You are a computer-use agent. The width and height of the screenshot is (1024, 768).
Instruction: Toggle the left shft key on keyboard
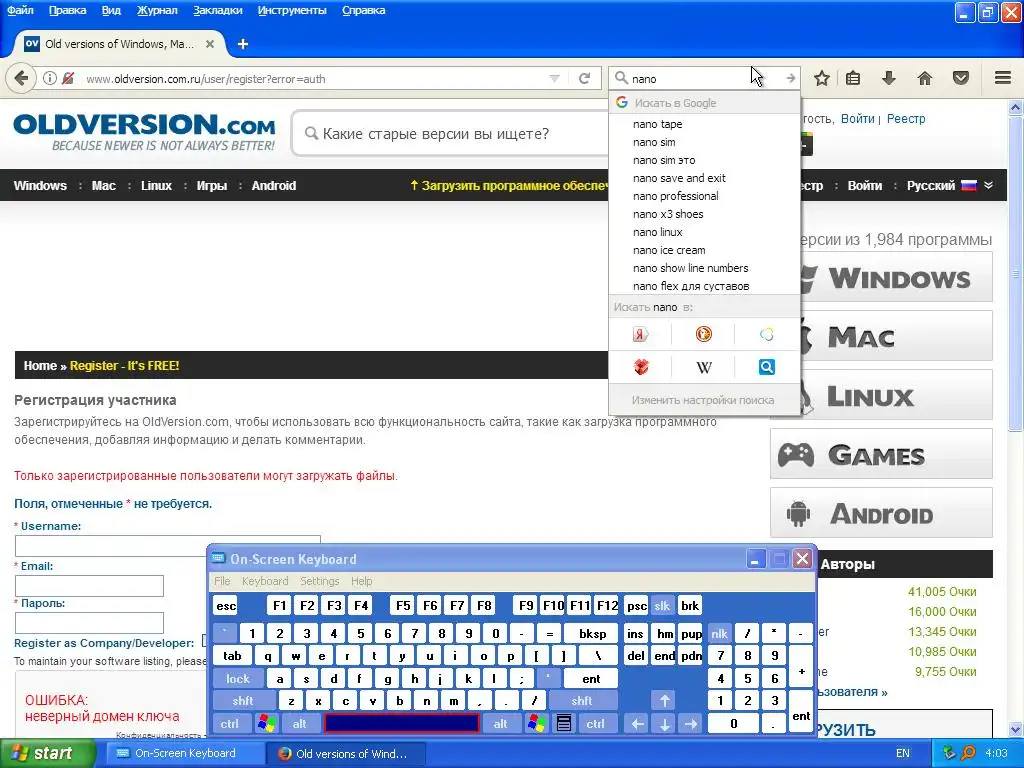(242, 701)
